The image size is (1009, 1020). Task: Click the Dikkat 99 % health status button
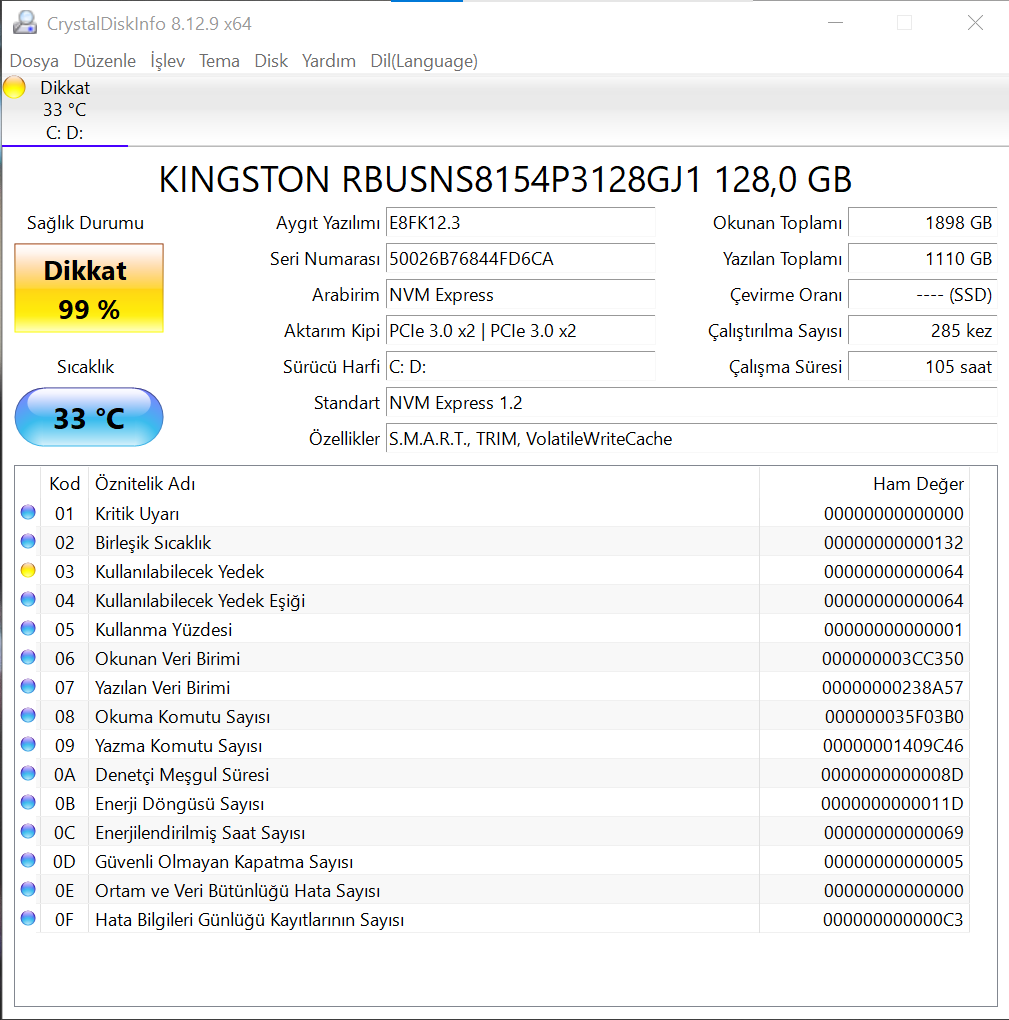pyautogui.click(x=89, y=288)
